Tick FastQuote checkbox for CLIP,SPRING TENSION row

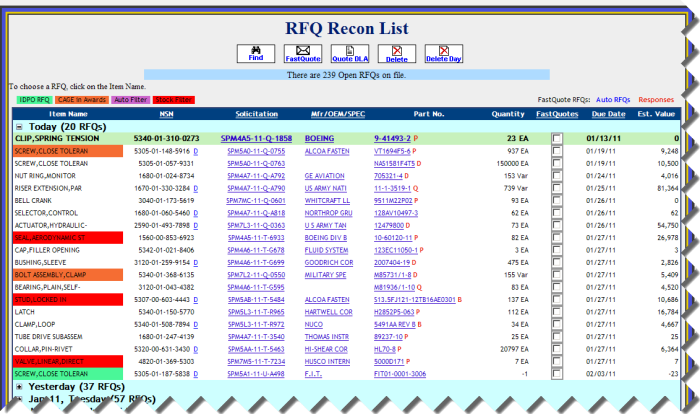pos(557,138)
